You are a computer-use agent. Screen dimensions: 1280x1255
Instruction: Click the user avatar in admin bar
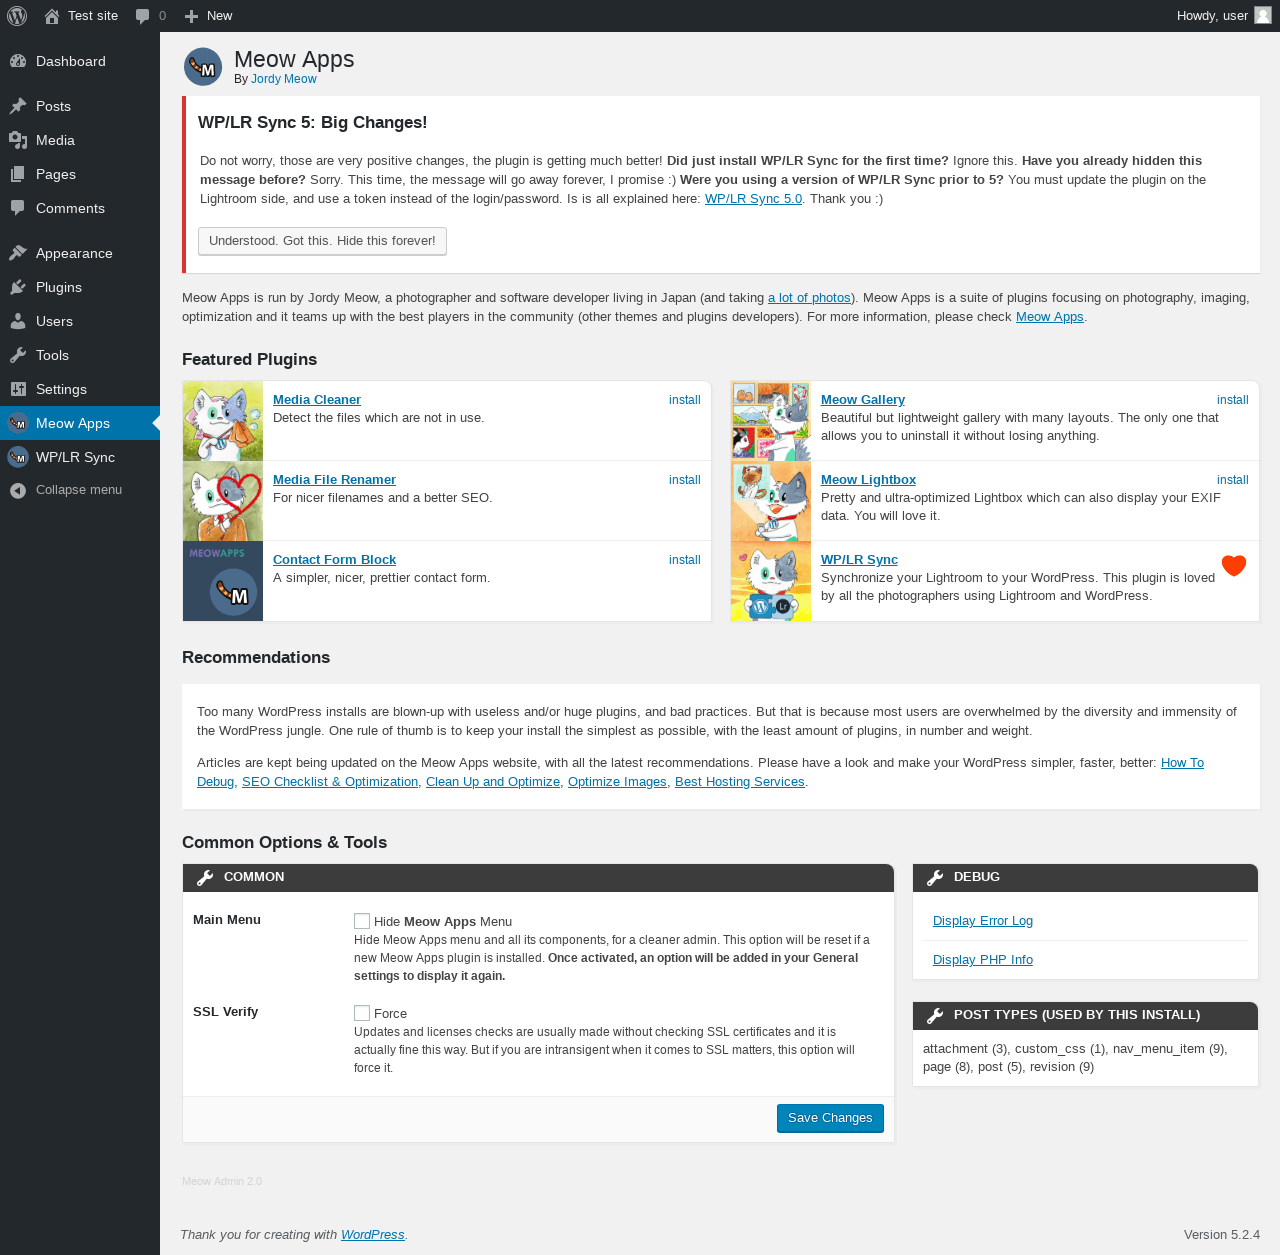[x=1263, y=15]
